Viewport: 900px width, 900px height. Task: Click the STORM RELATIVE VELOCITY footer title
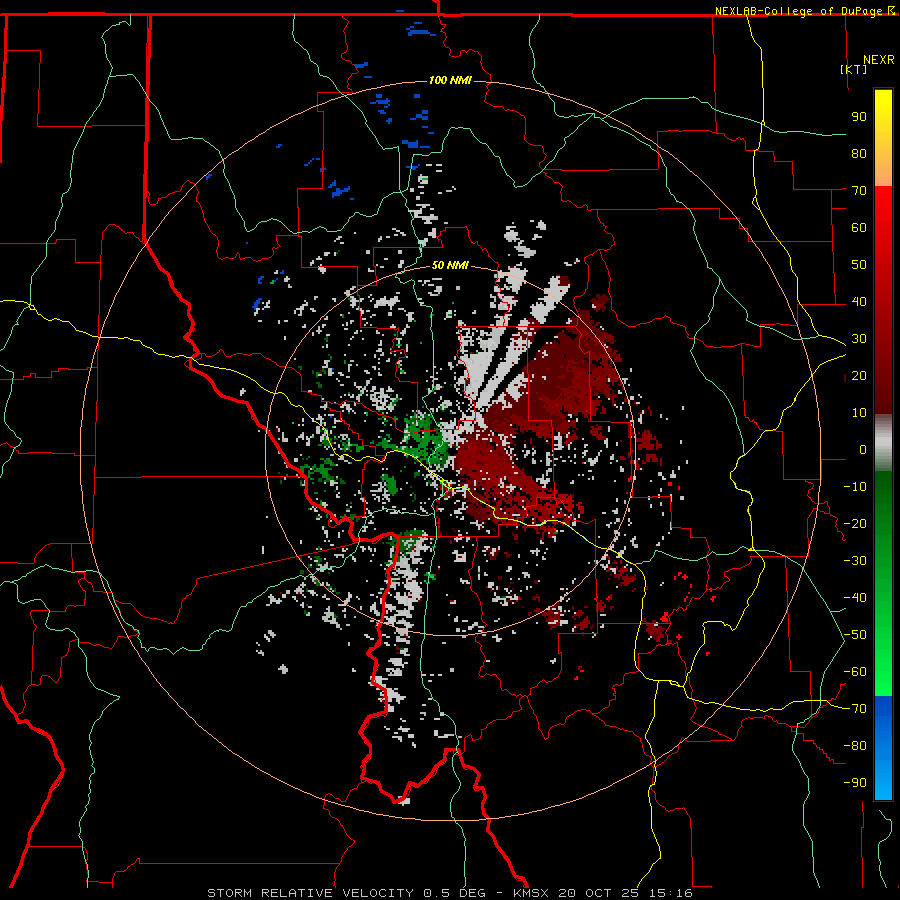coord(310,893)
